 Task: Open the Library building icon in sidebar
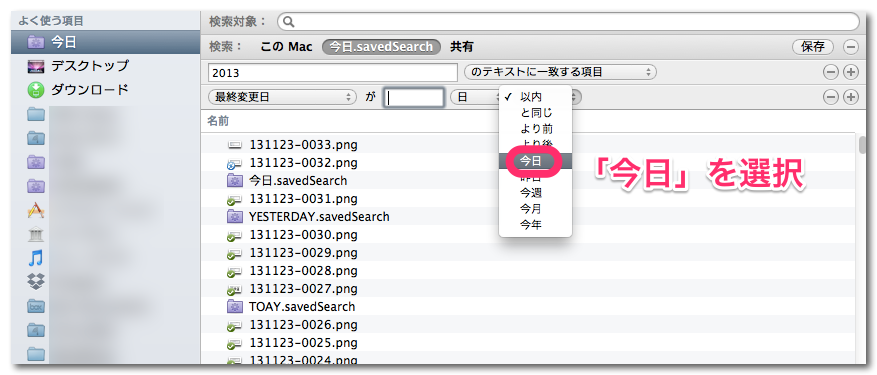pyautogui.click(x=36, y=234)
